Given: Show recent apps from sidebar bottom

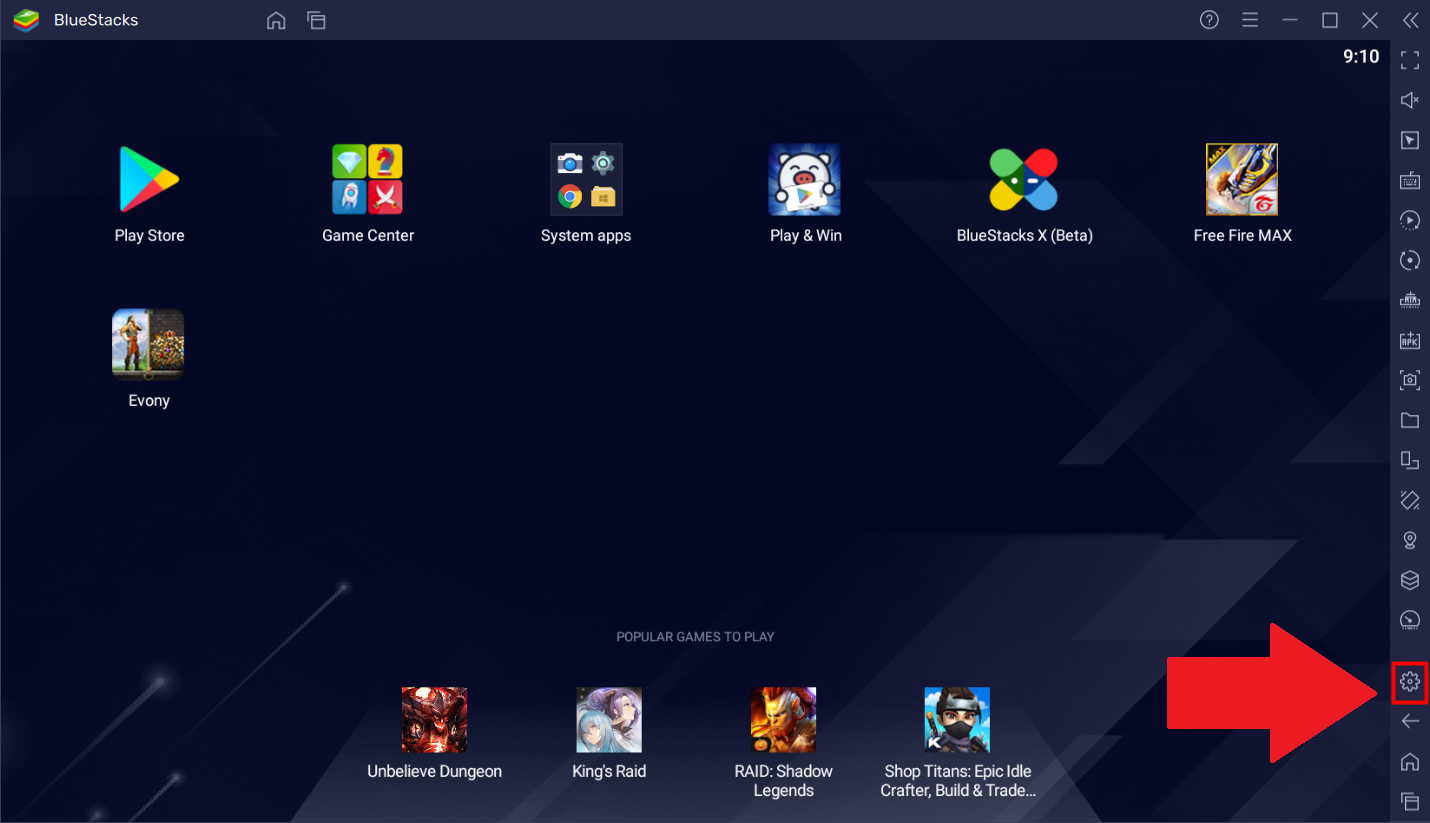Looking at the screenshot, I should (1410, 801).
